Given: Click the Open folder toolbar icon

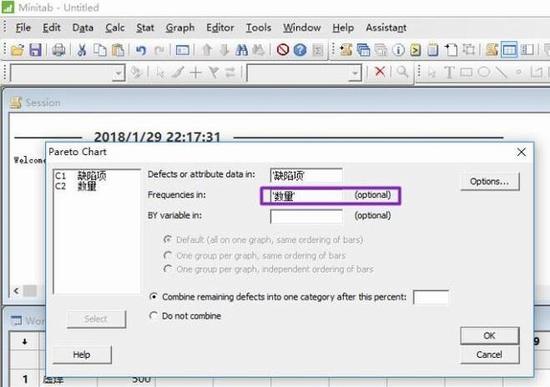Looking at the screenshot, I should pos(17,50).
